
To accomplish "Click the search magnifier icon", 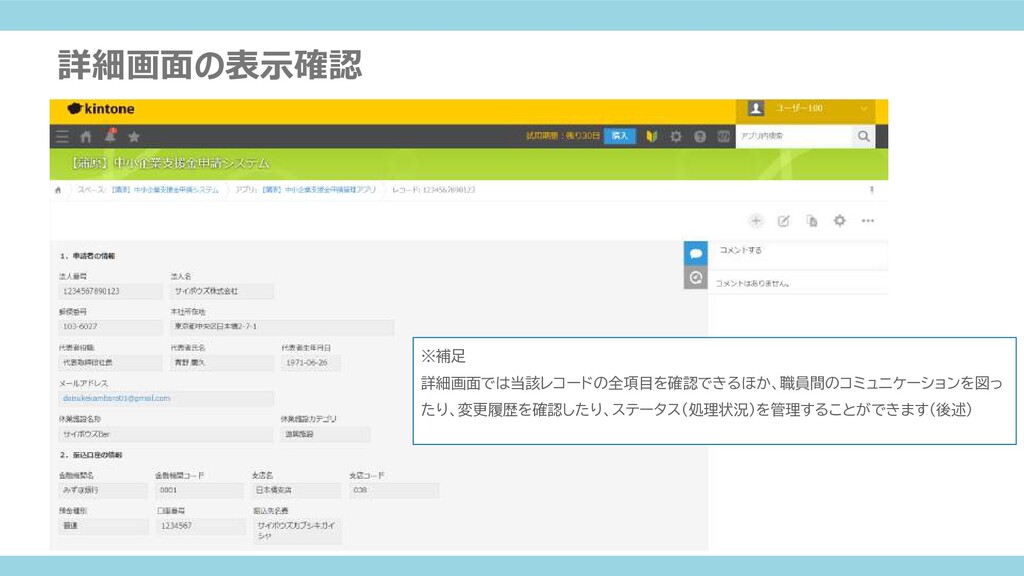I will tap(863, 136).
